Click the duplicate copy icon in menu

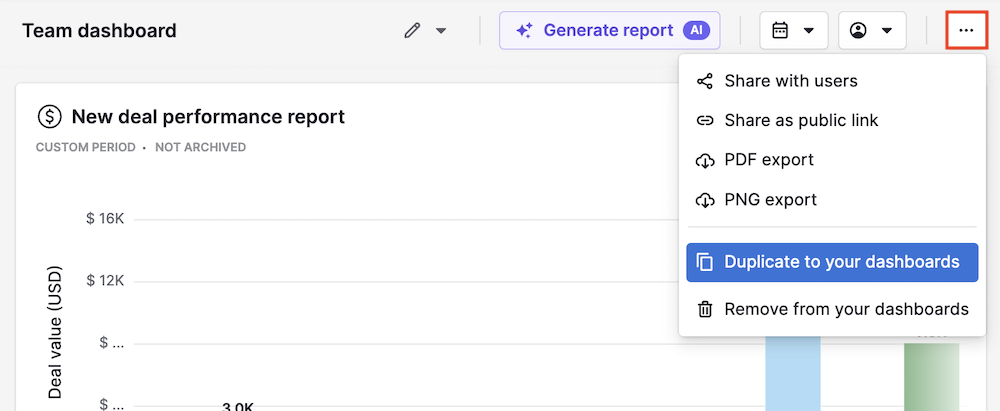click(x=704, y=262)
